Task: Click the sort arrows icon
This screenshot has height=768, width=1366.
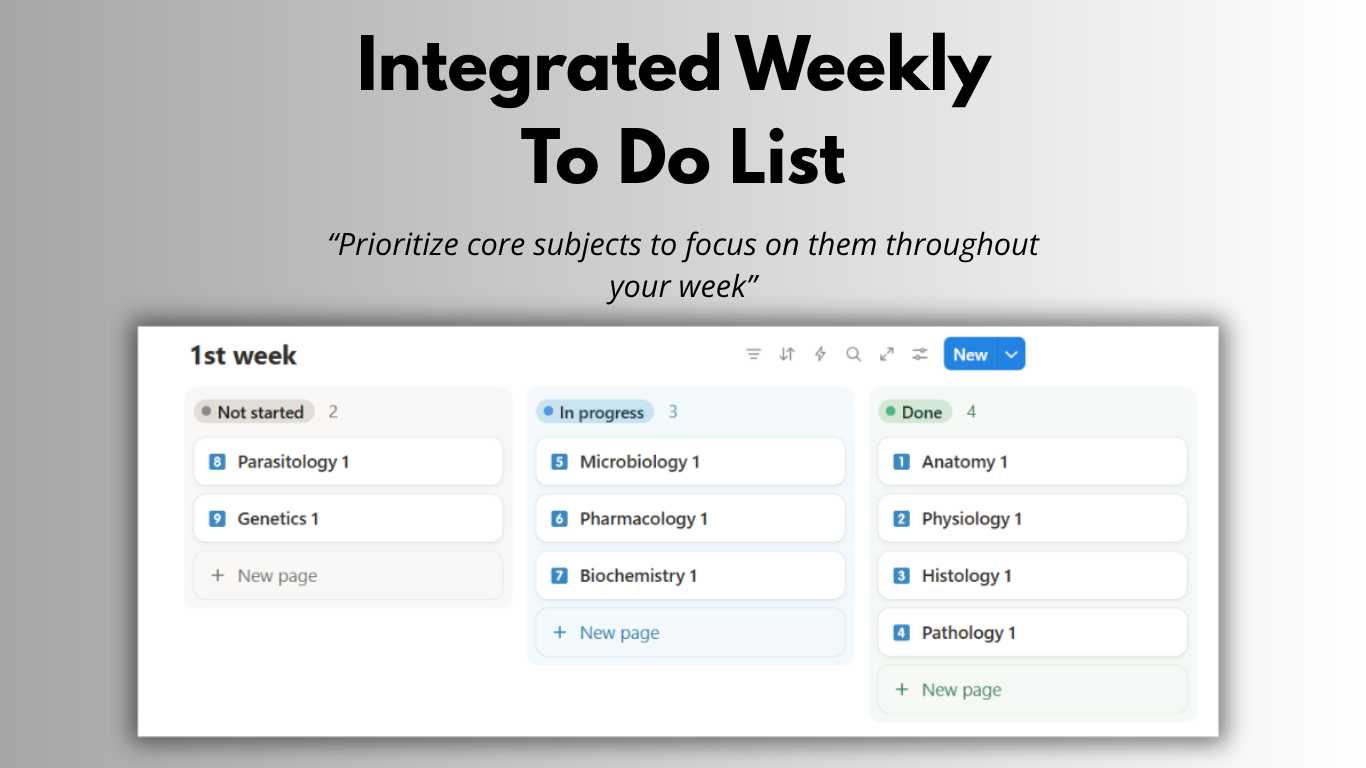Action: [x=787, y=354]
